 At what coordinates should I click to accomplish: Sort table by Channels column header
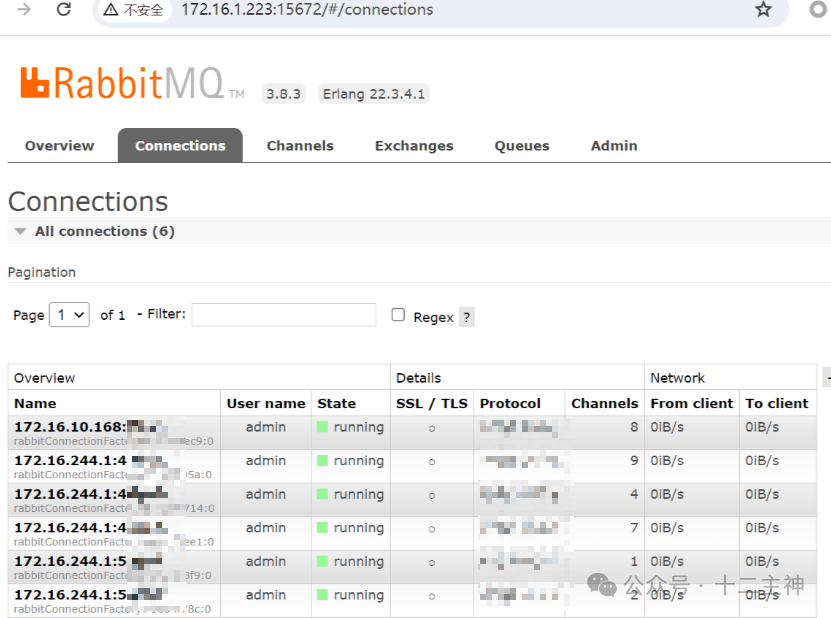(604, 403)
